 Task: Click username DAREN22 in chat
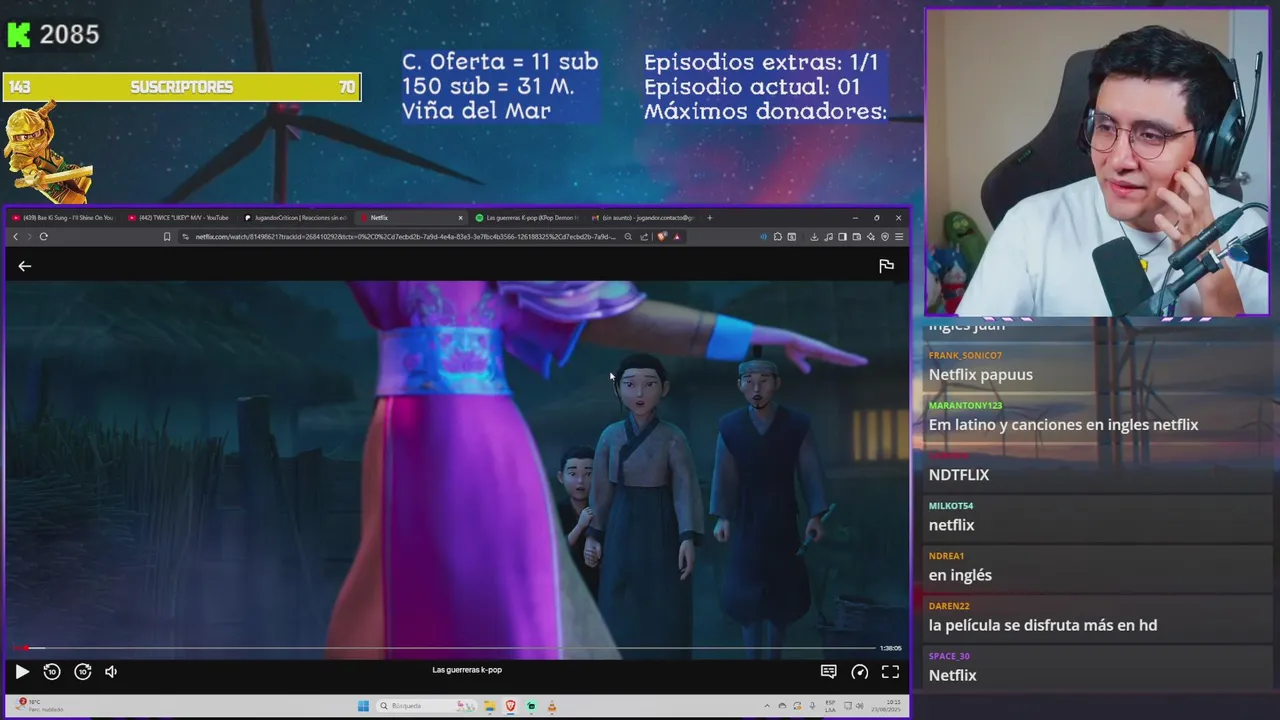949,606
